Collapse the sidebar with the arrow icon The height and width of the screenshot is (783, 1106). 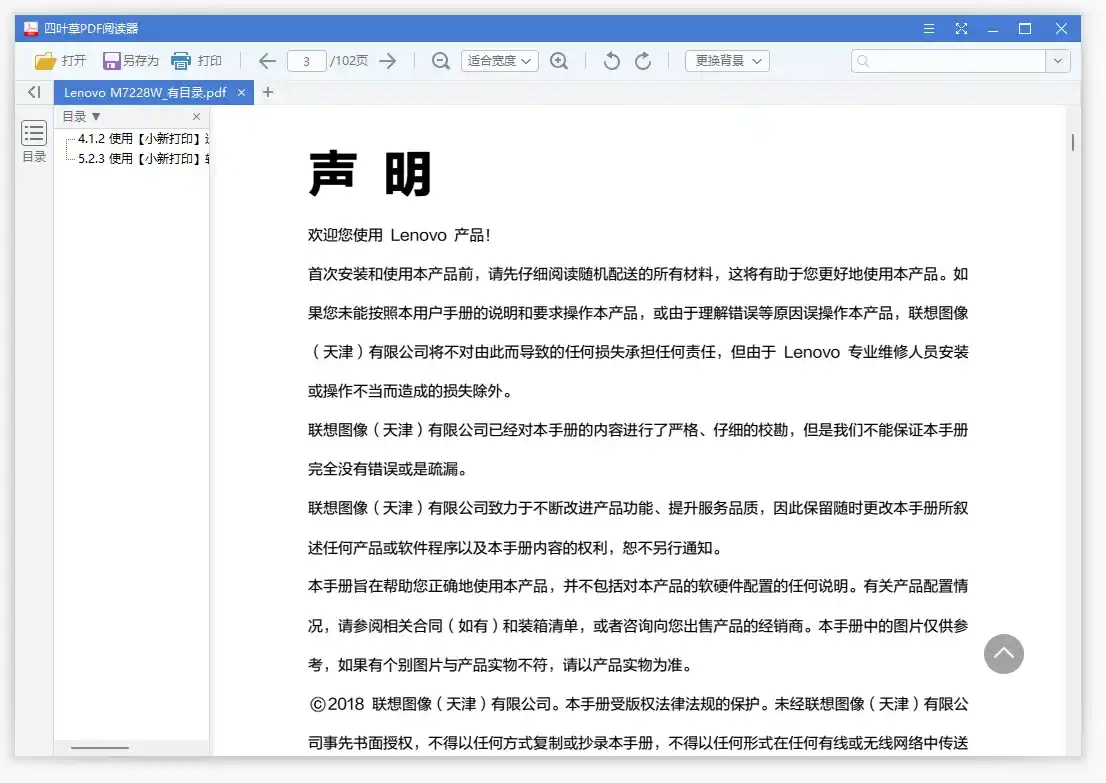[x=34, y=92]
